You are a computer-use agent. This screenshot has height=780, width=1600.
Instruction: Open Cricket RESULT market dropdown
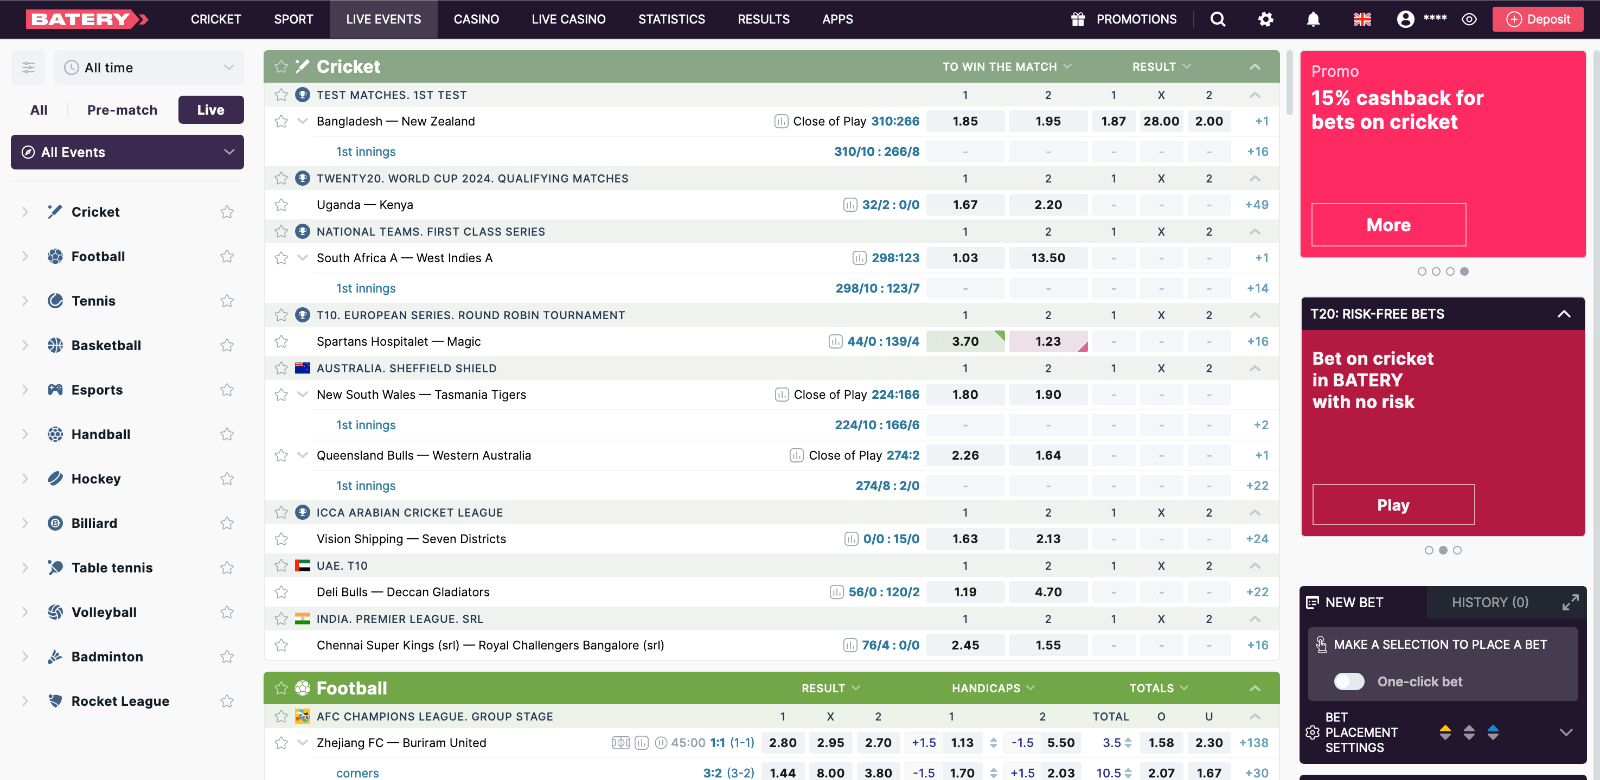[1161, 67]
